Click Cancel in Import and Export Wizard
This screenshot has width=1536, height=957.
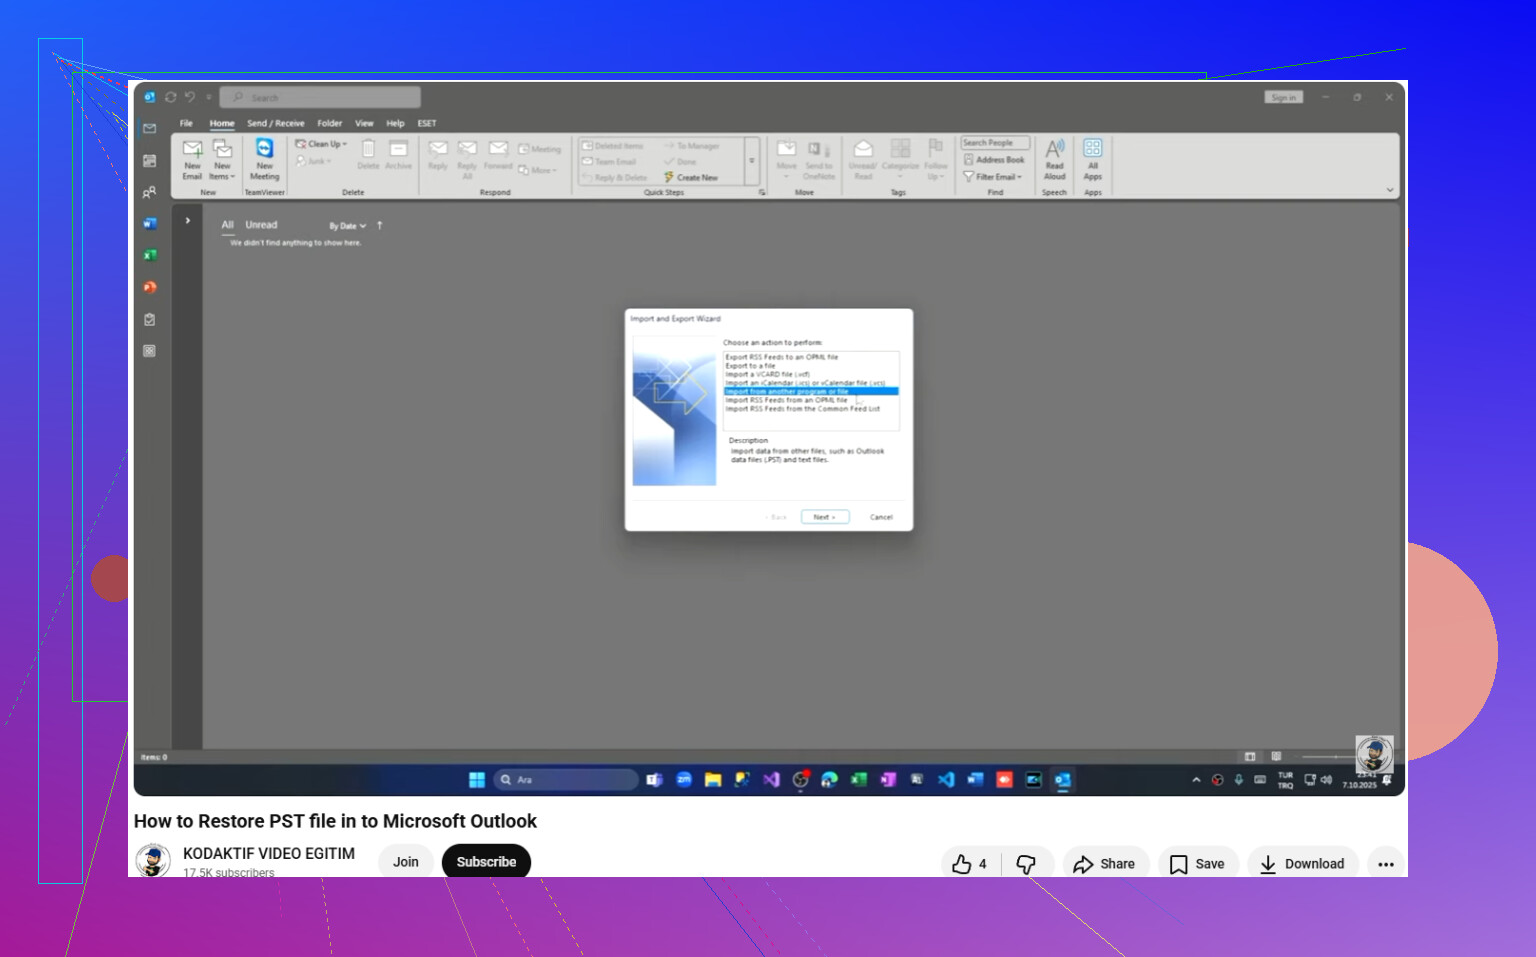tap(881, 517)
